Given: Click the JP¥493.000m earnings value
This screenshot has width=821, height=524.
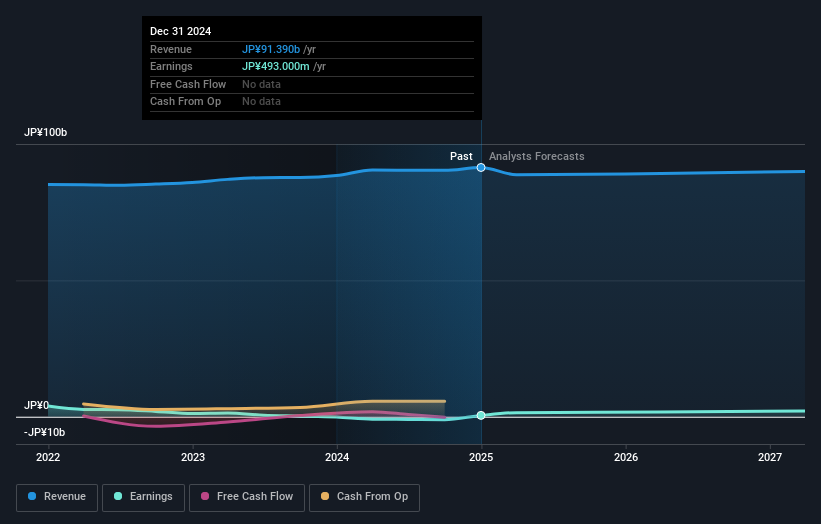Looking at the screenshot, I should pyautogui.click(x=275, y=66).
